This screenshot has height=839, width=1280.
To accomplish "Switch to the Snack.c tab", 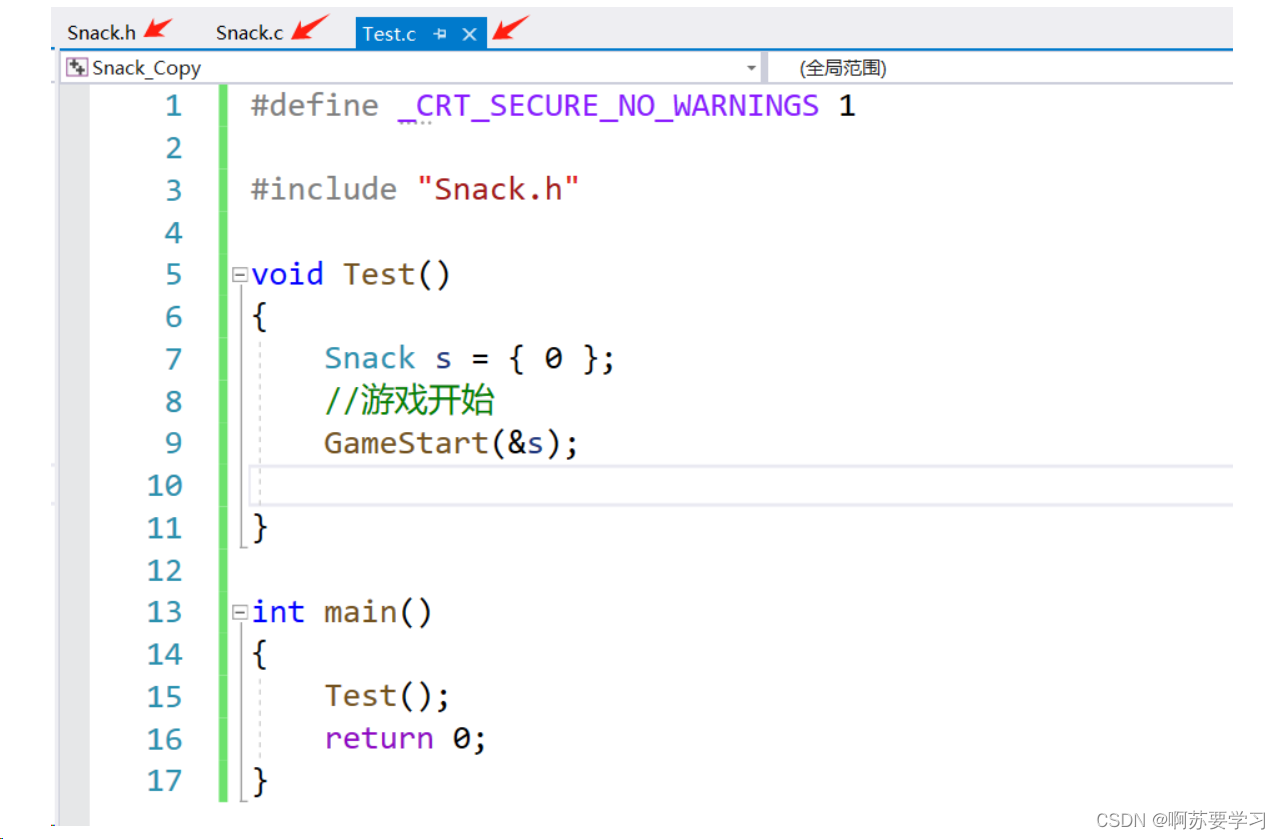I will (x=249, y=33).
